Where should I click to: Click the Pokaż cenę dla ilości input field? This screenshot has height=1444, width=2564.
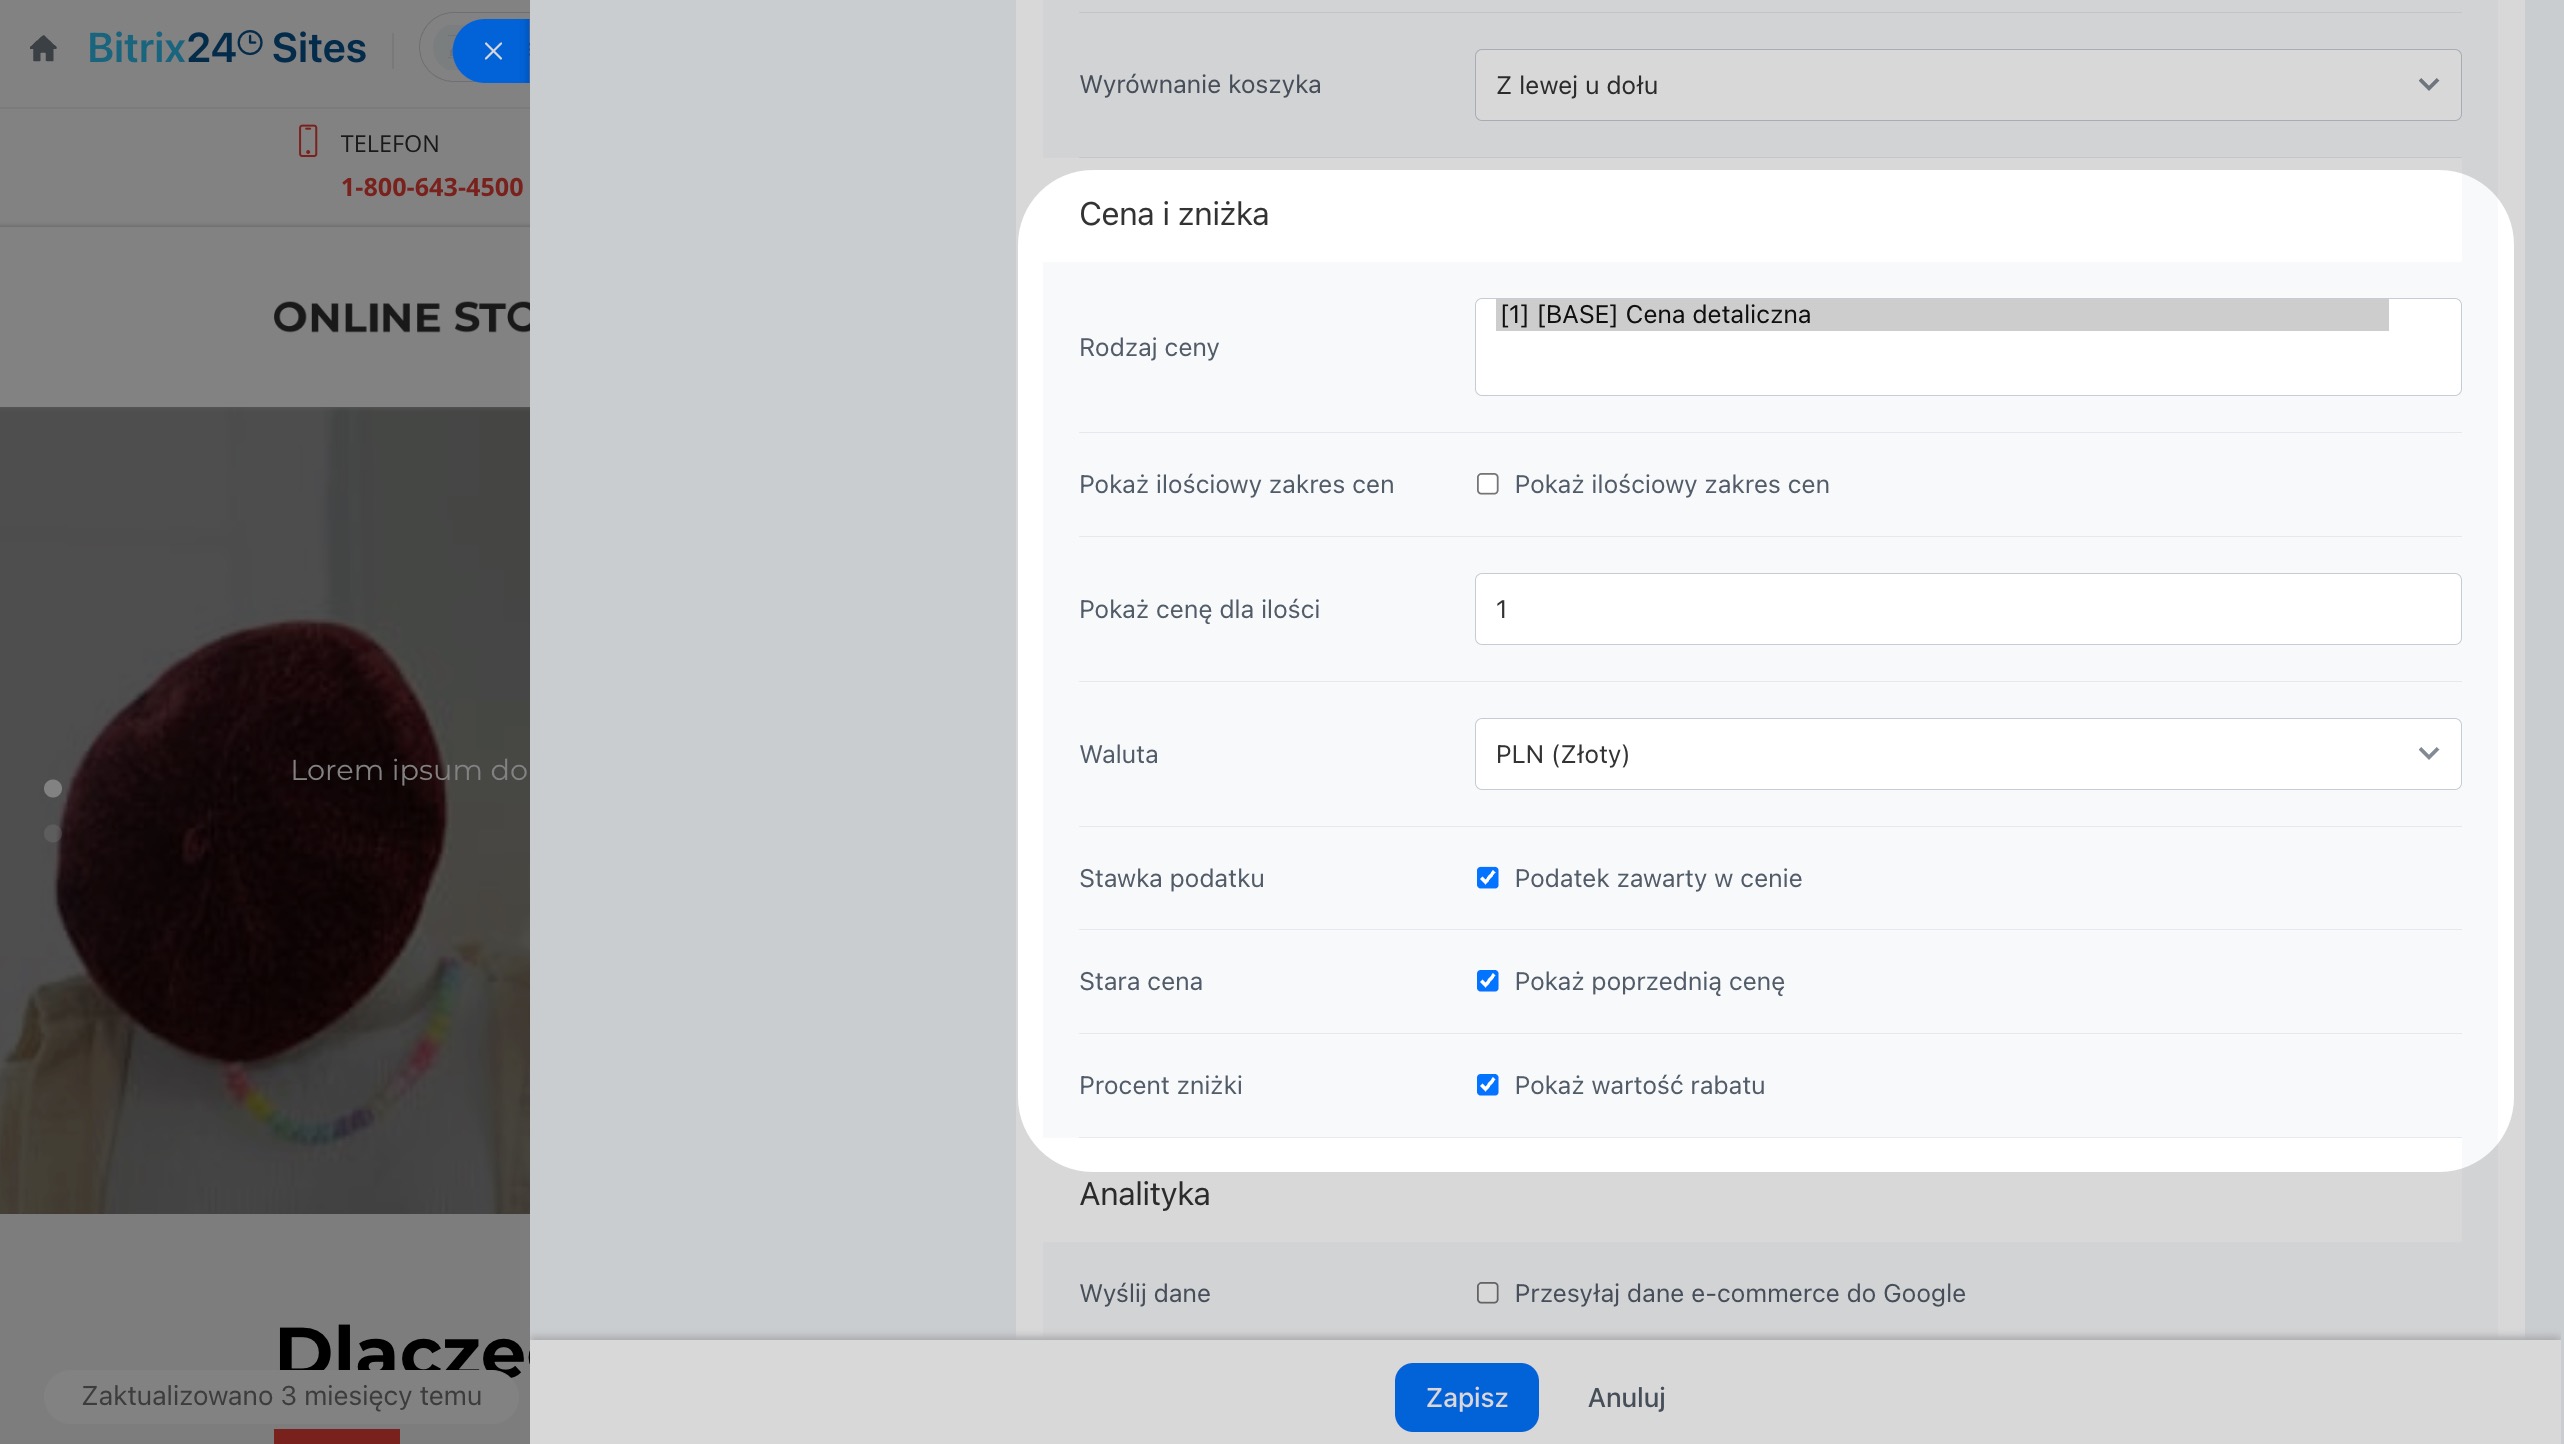(x=1967, y=609)
